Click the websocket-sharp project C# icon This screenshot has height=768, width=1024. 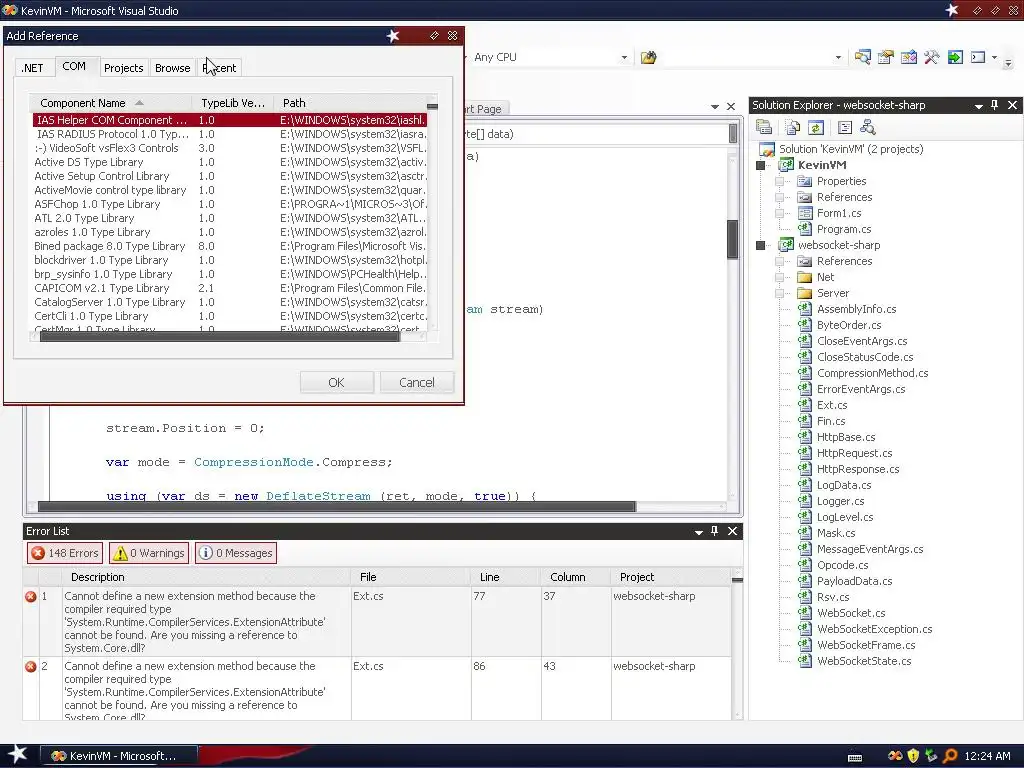tap(786, 245)
